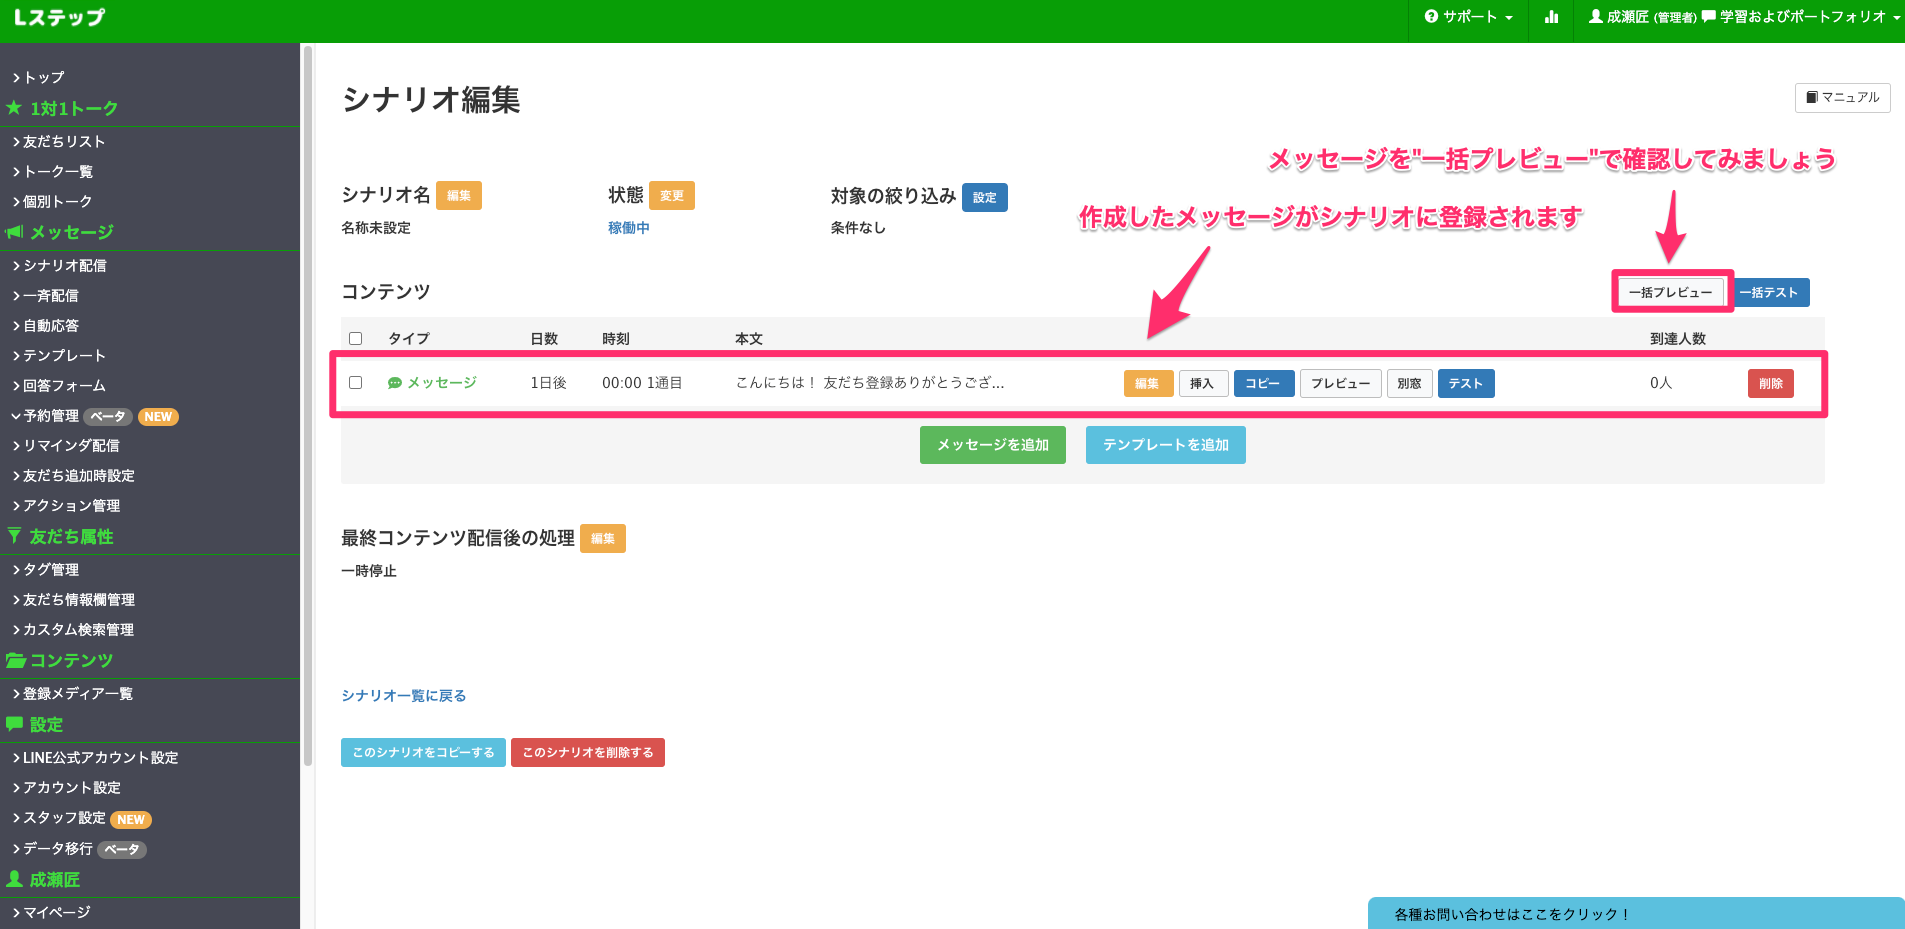The image size is (1905, 929).
Task: Click the 一括プレビュー button
Action: [1671, 291]
